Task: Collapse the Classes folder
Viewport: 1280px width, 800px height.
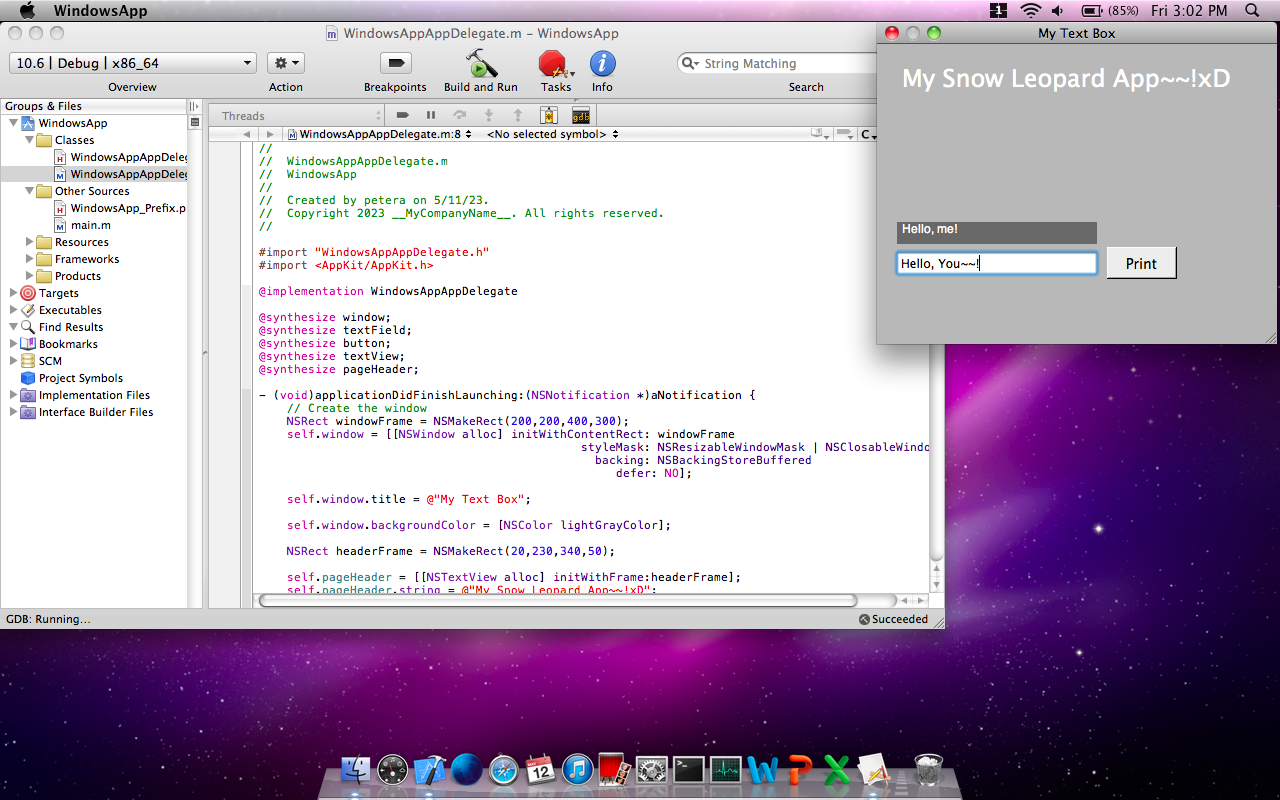Action: (x=30, y=140)
